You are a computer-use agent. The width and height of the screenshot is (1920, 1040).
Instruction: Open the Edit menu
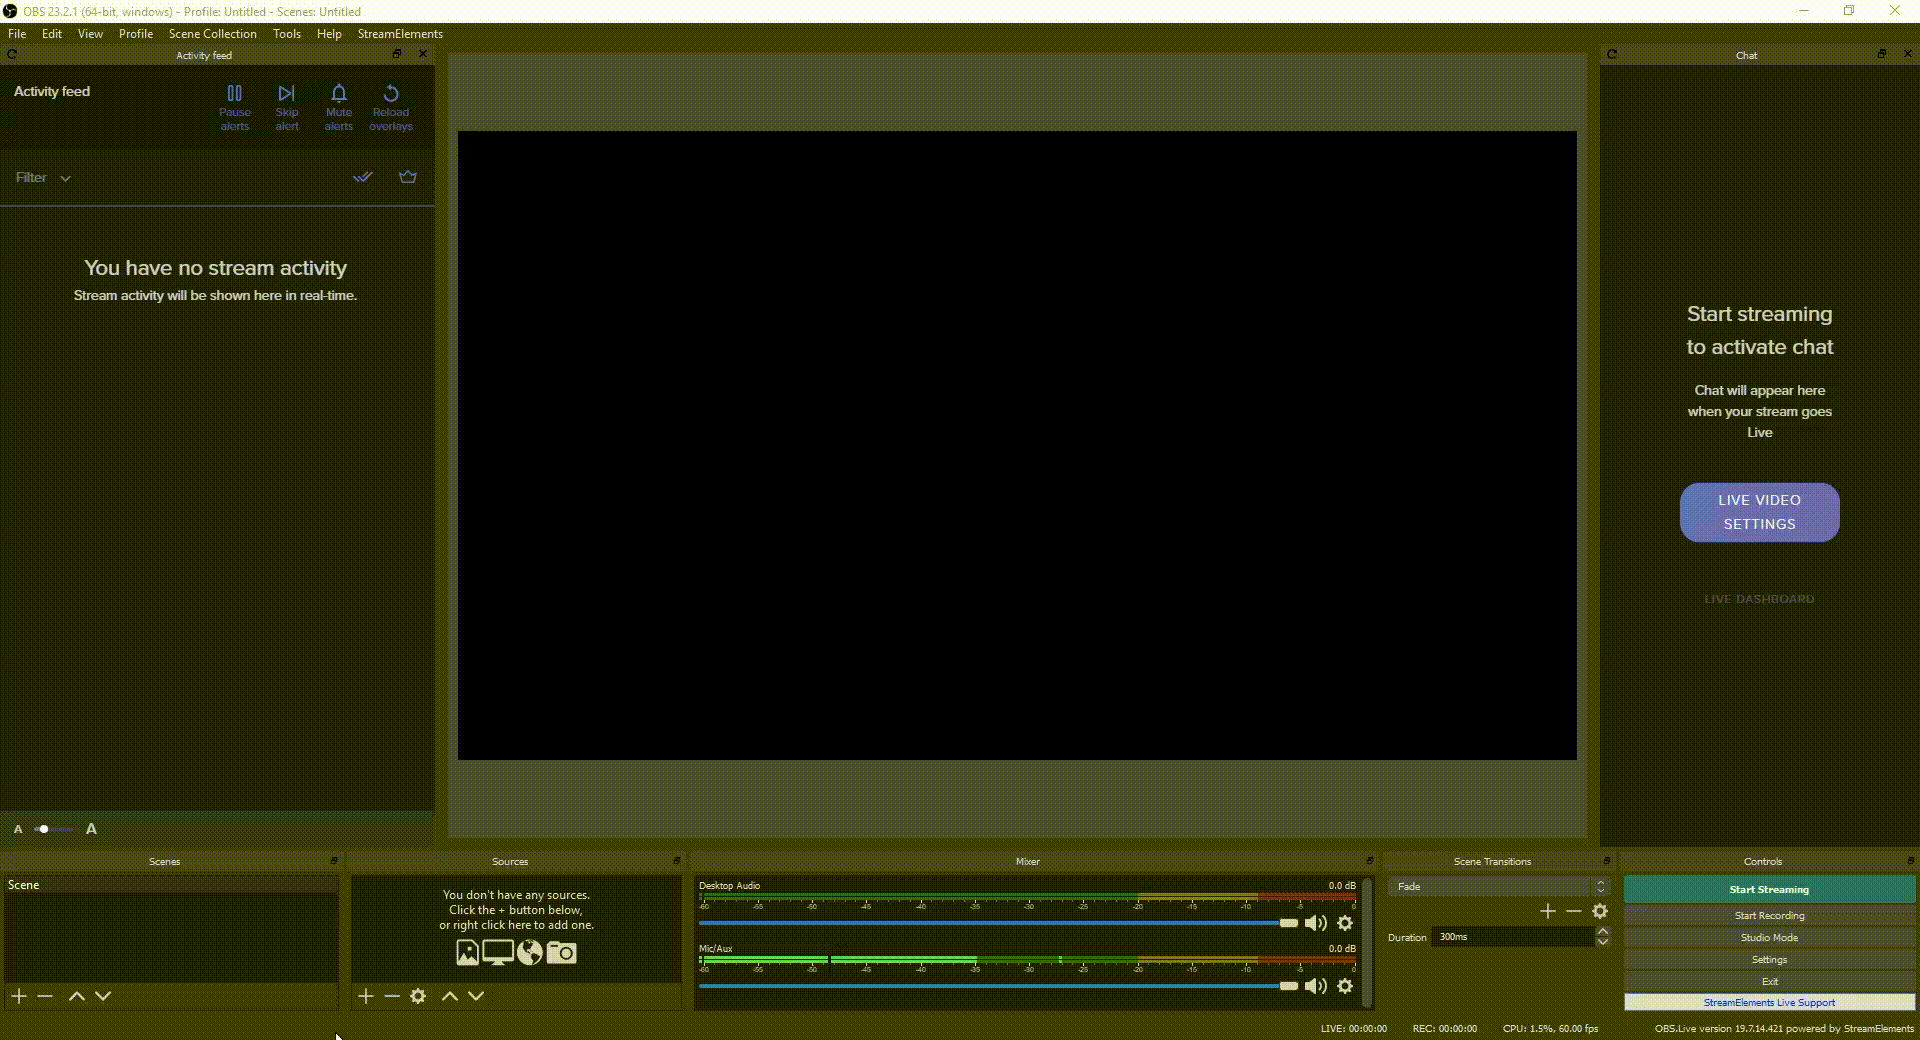[52, 34]
